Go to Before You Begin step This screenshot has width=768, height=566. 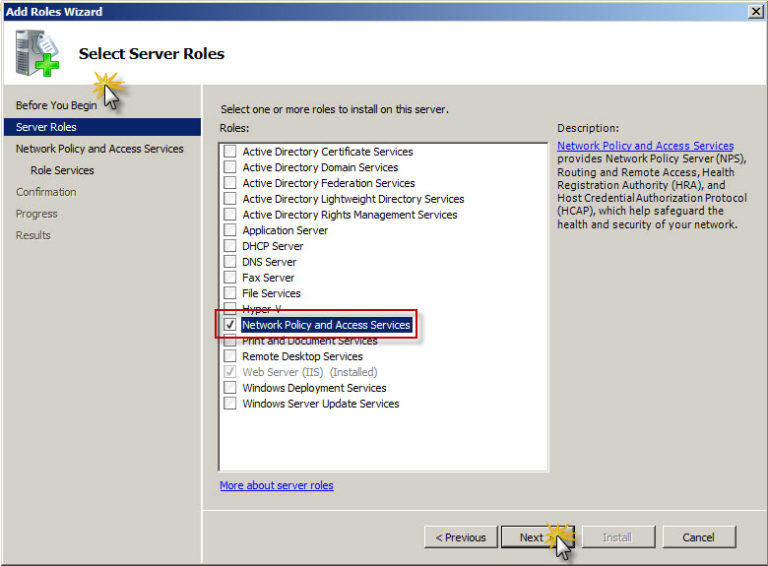coord(56,105)
